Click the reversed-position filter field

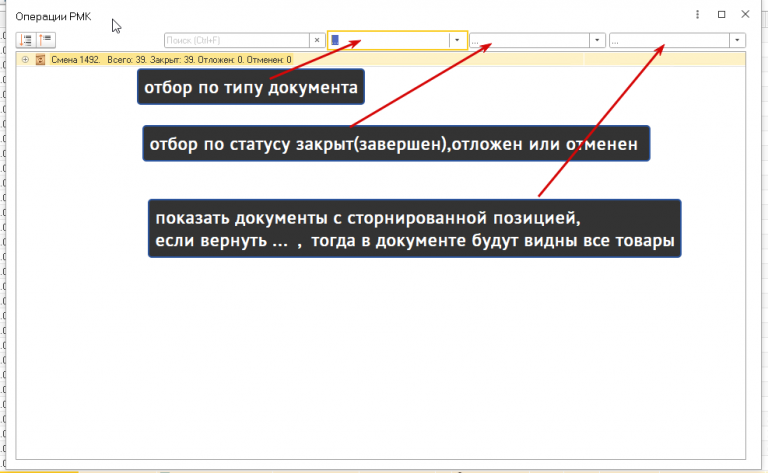coord(669,40)
